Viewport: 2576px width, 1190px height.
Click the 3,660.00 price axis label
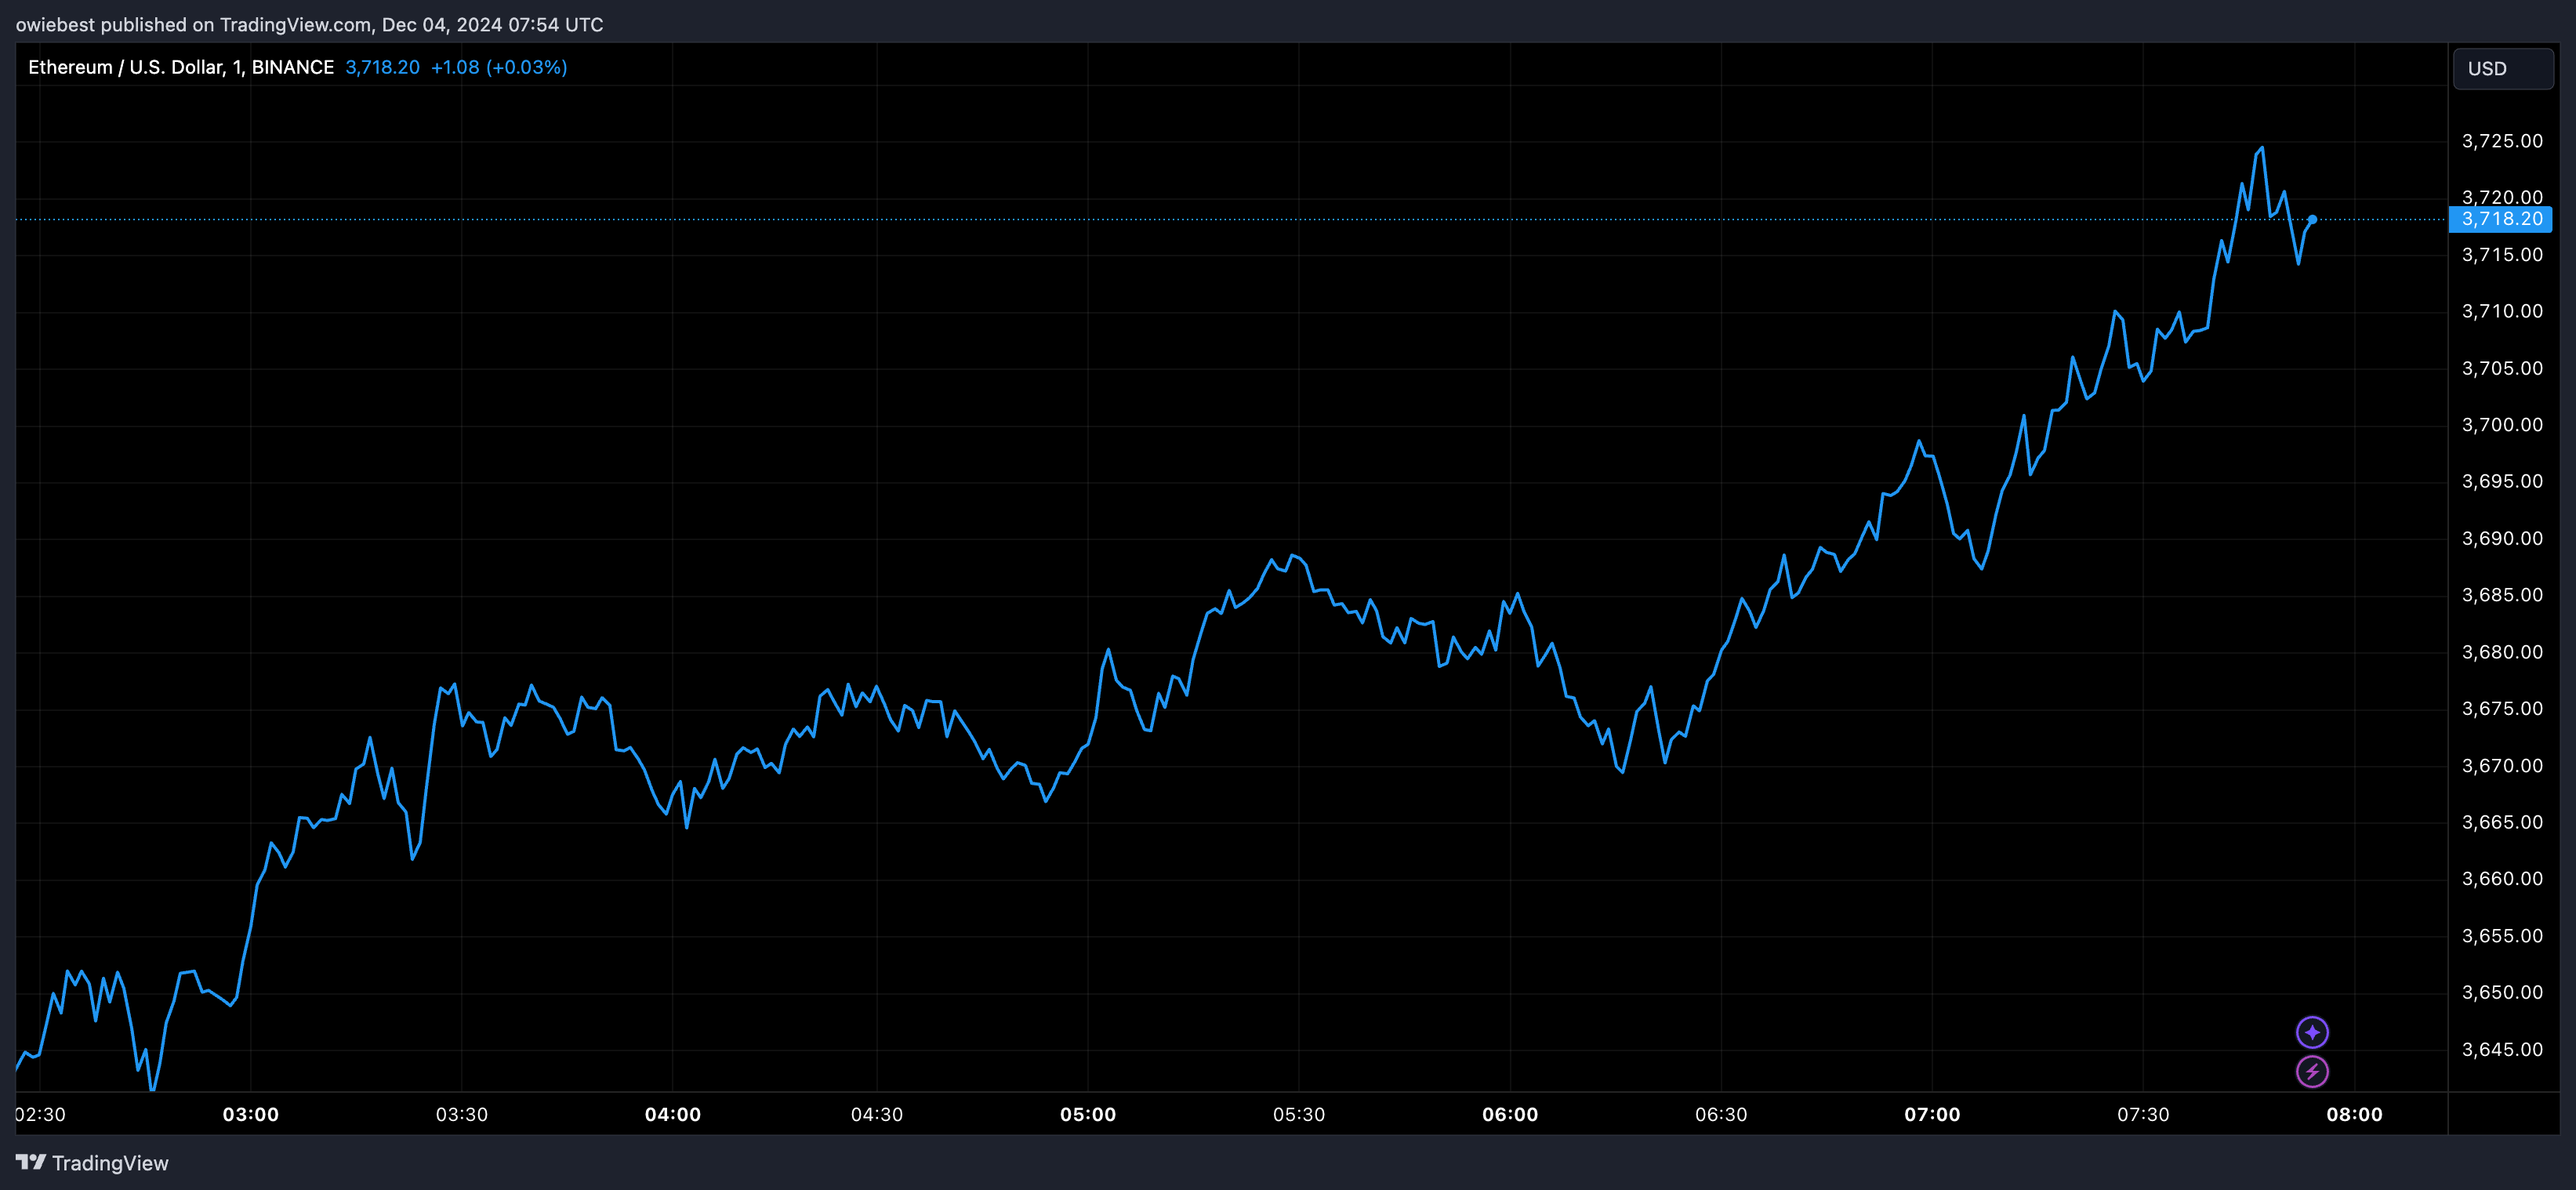2502,879
